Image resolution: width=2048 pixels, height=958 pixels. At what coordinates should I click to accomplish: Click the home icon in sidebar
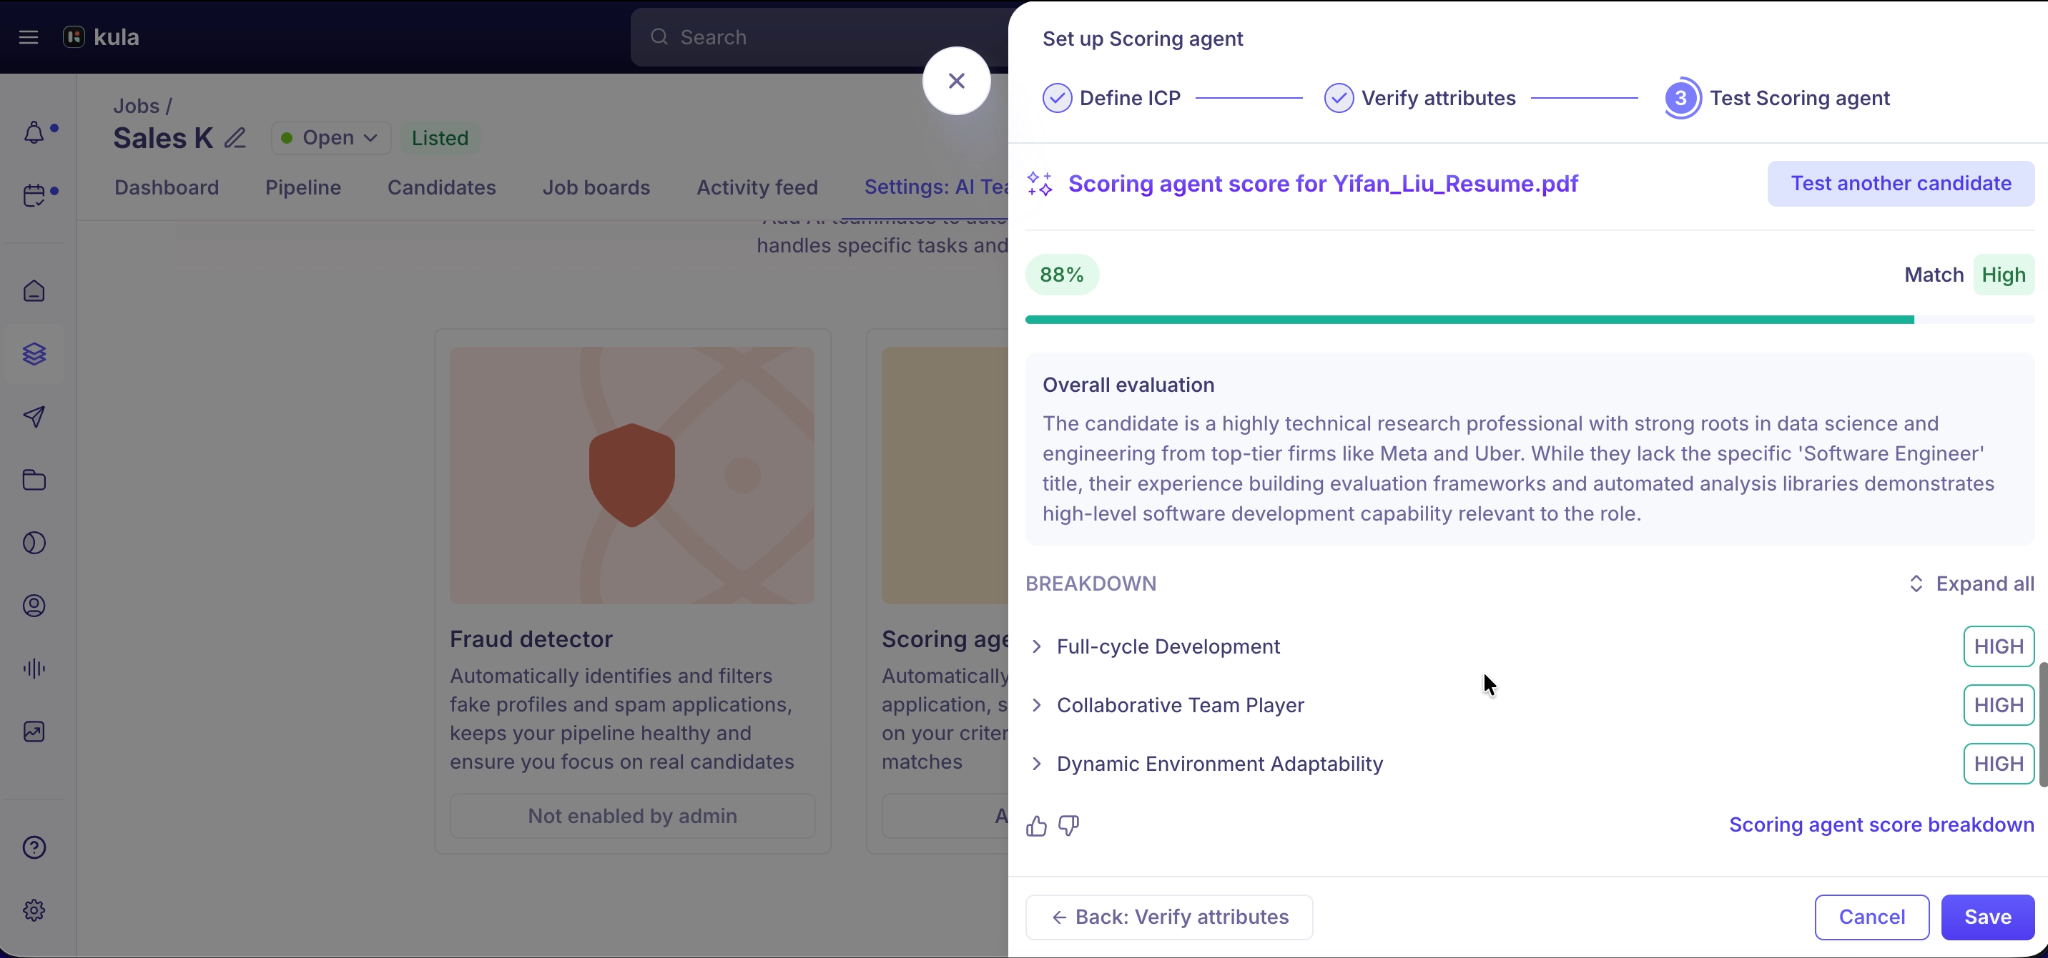[34, 291]
